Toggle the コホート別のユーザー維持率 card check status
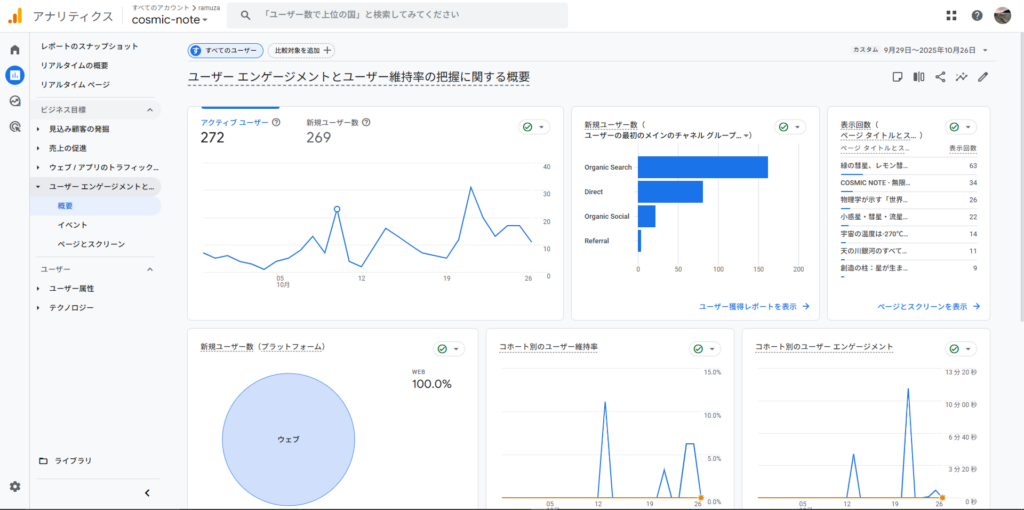 point(705,348)
